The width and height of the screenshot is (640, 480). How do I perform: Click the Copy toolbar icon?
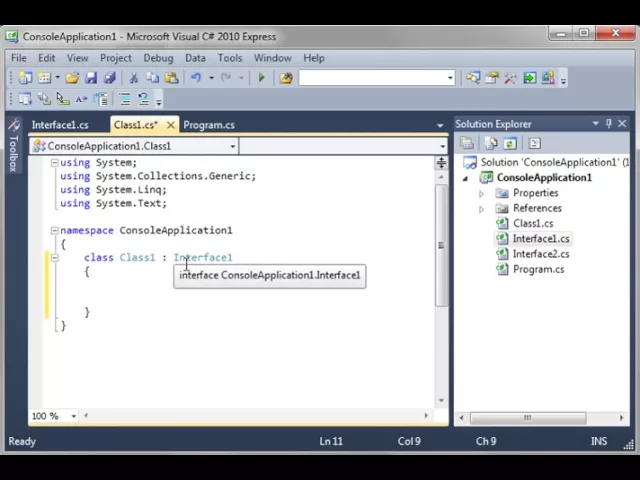[153, 78]
